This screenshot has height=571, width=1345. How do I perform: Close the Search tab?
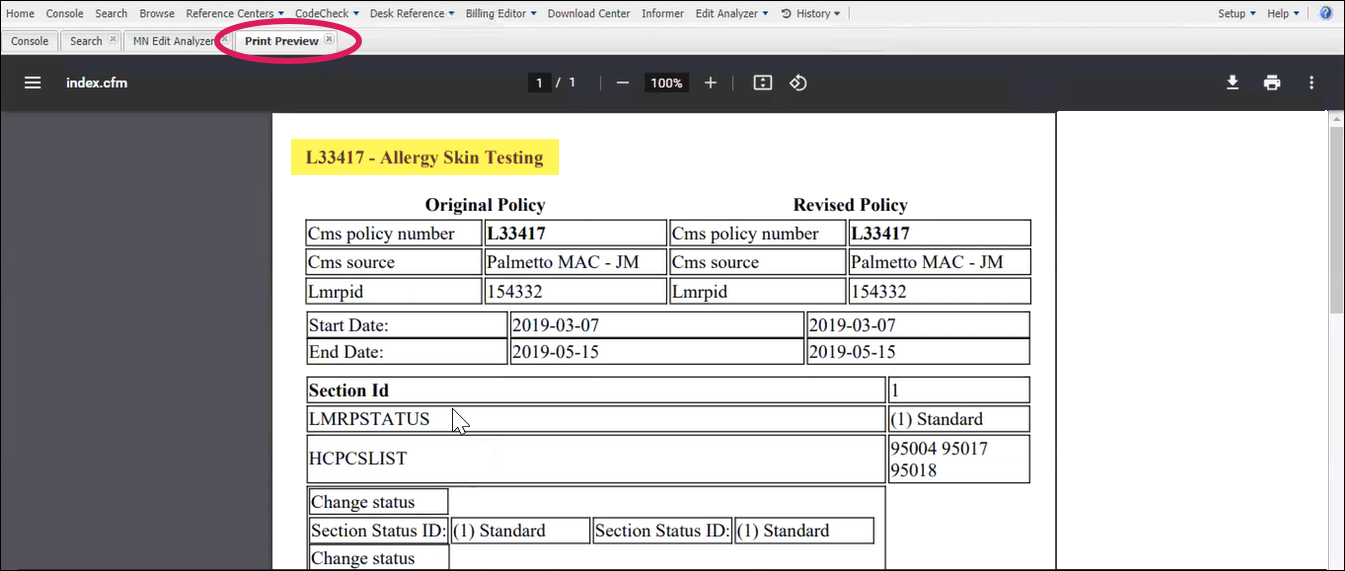point(112,40)
